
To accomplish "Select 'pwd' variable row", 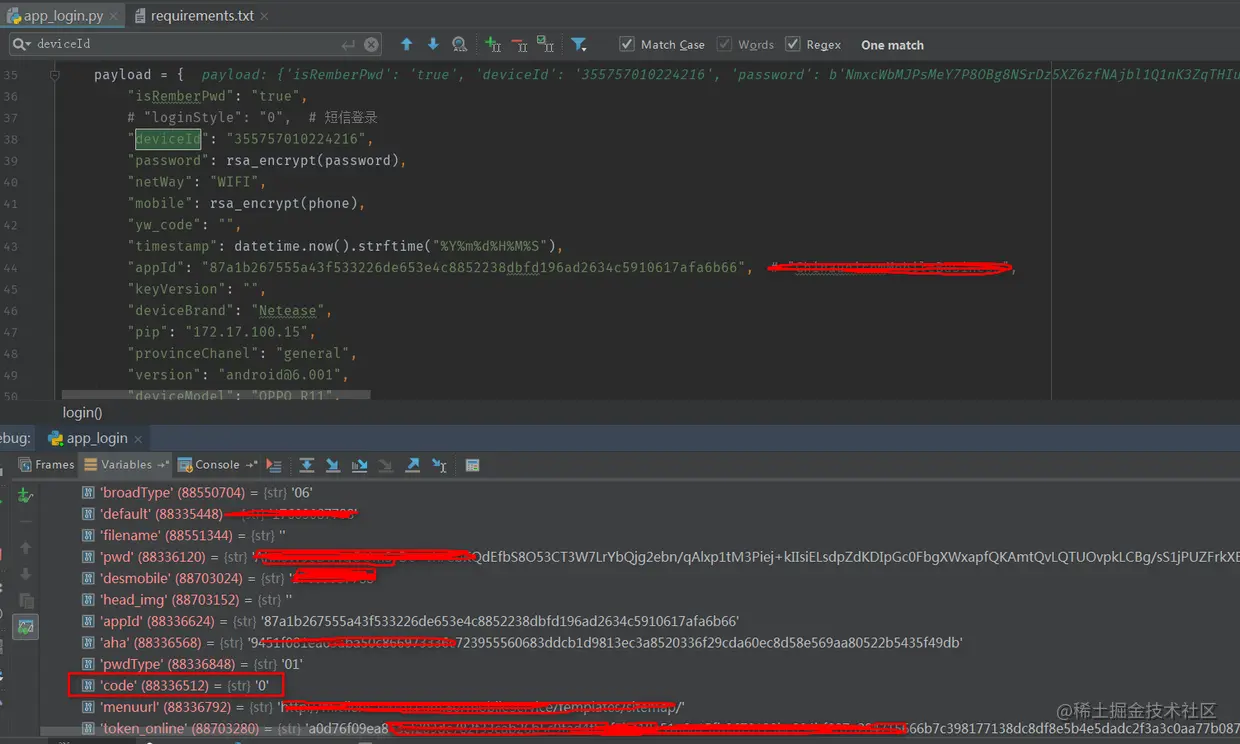I will pos(660,556).
